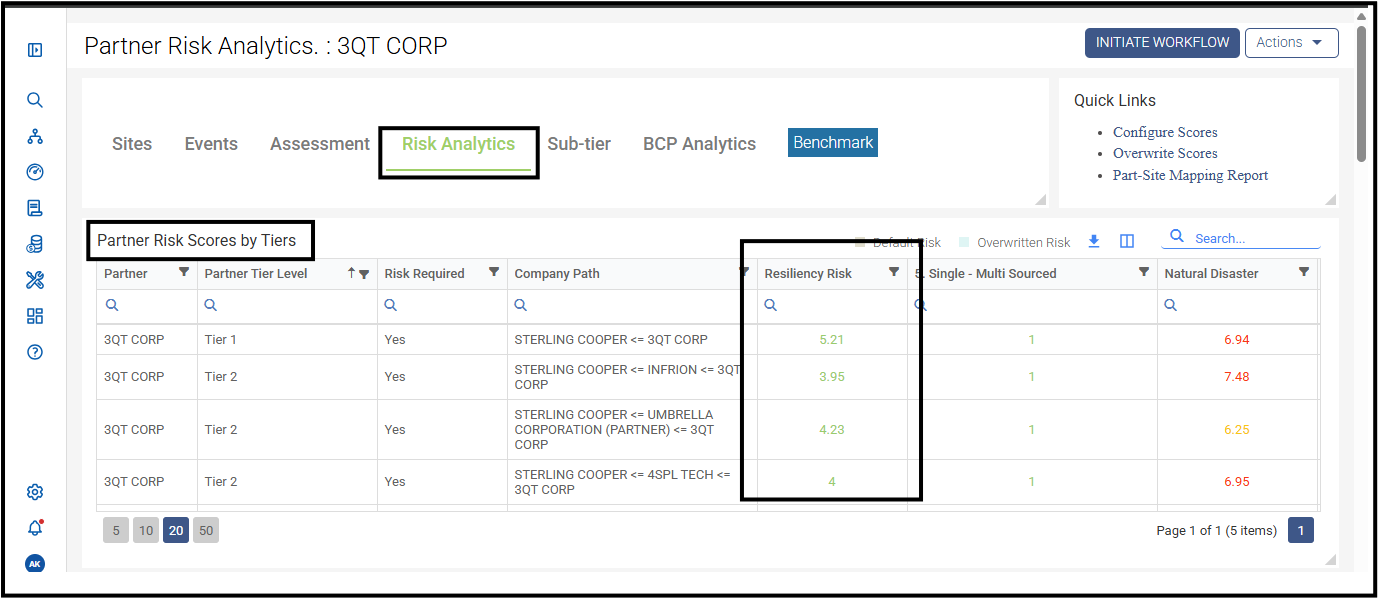Open the gauge dashboard icon in sidebar
The image size is (1378, 598).
coord(35,172)
